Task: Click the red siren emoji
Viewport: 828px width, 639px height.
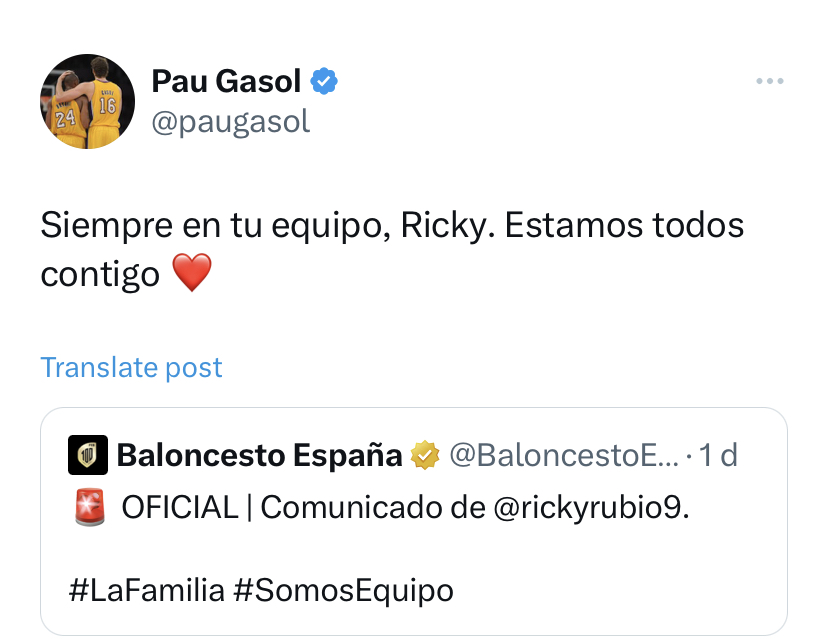Action: click(90, 508)
